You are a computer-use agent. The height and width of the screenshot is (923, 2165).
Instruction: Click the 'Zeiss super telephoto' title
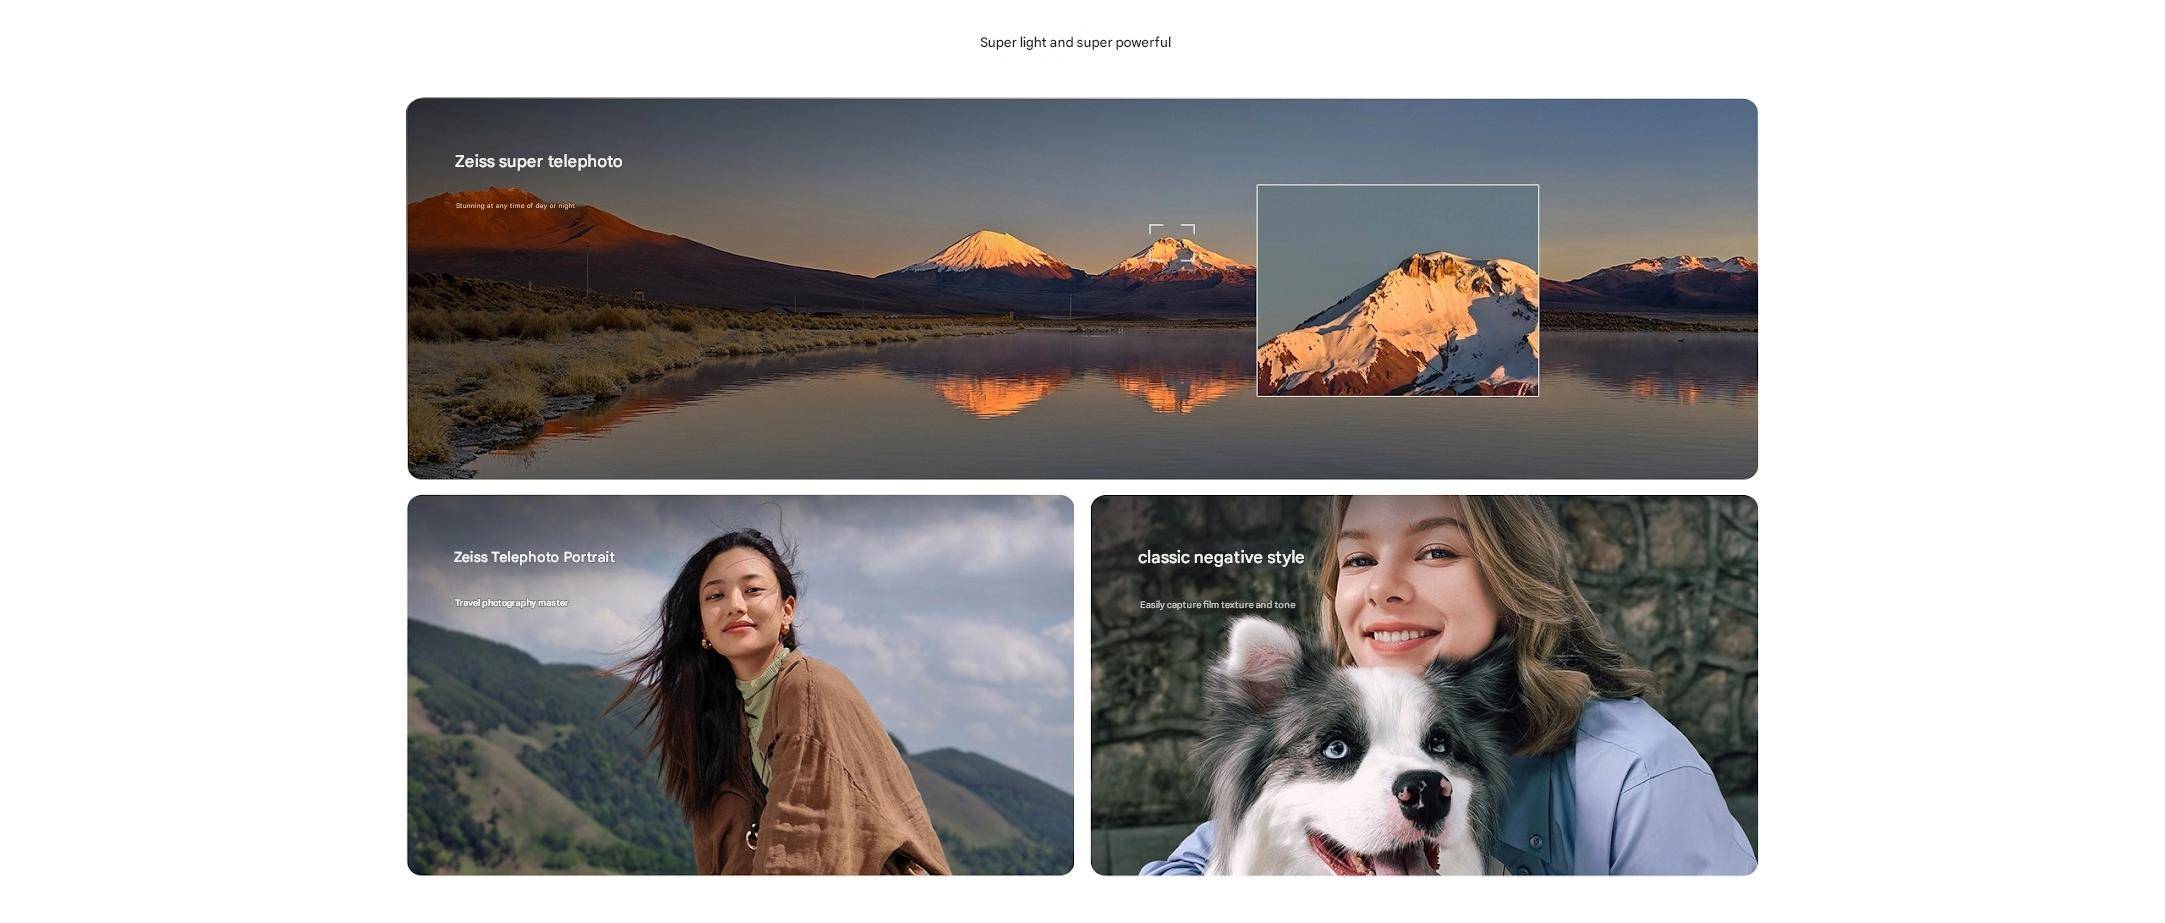pos(538,161)
